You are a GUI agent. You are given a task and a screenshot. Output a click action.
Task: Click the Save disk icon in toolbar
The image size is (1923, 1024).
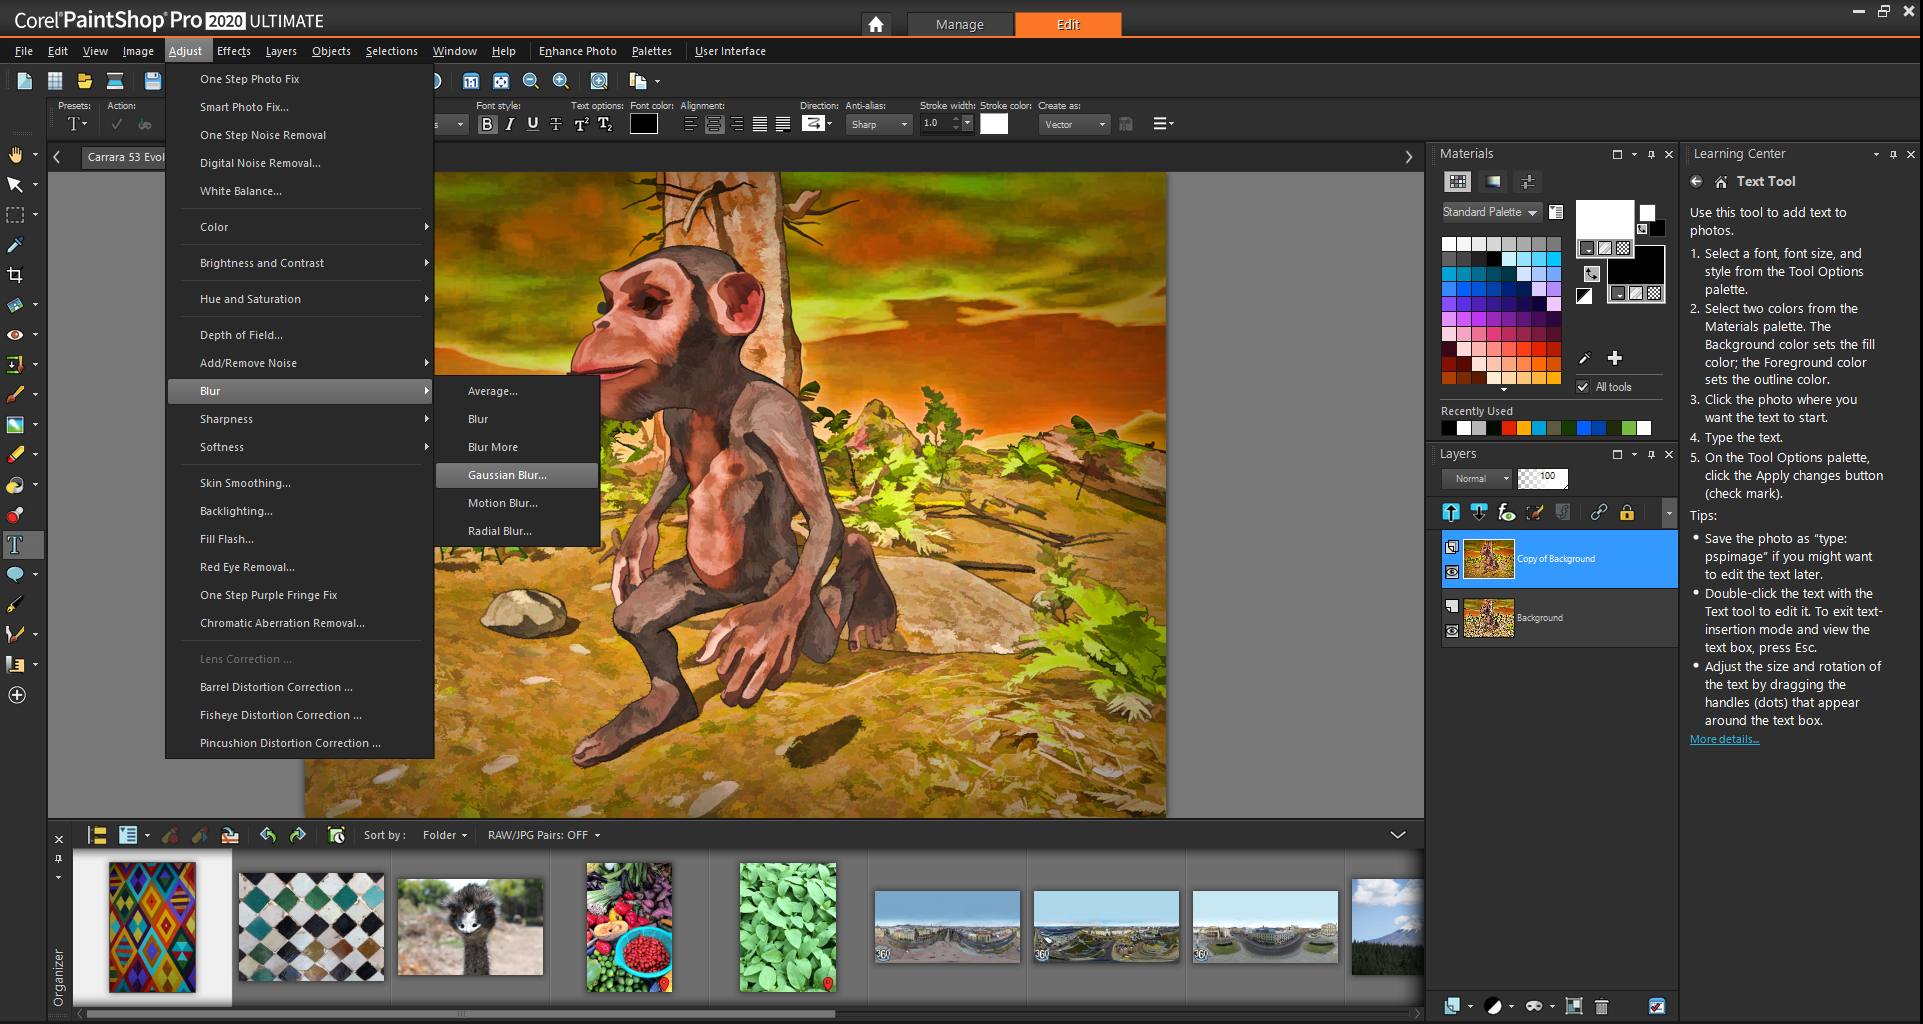point(152,81)
